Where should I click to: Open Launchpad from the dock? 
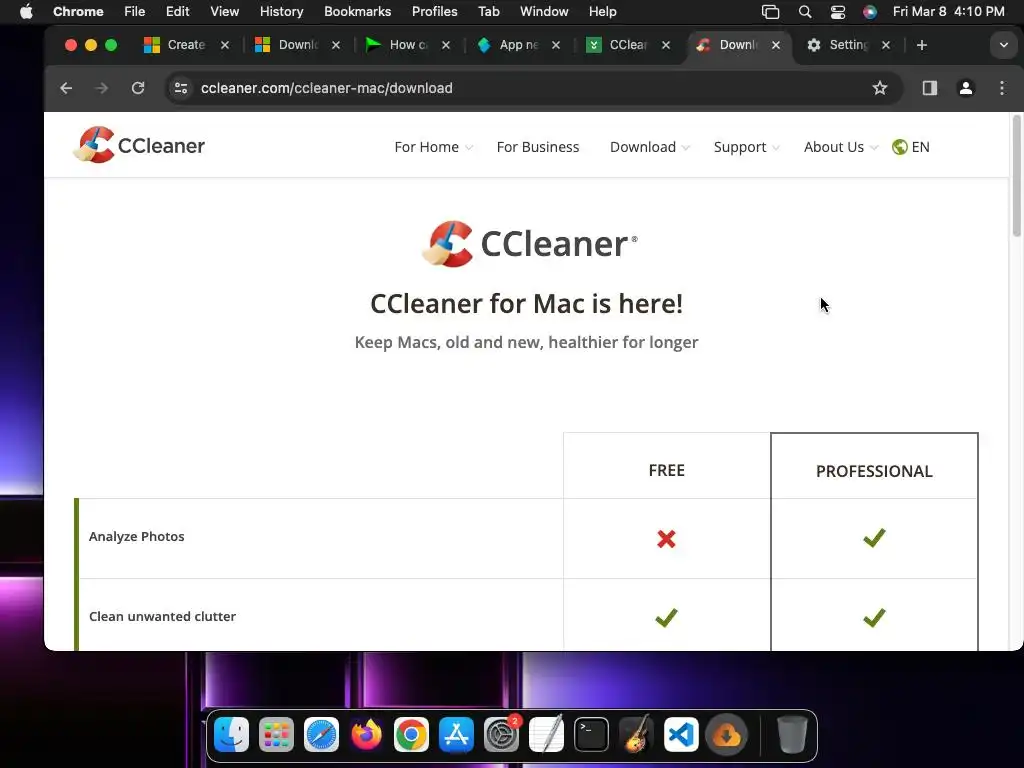pyautogui.click(x=276, y=735)
